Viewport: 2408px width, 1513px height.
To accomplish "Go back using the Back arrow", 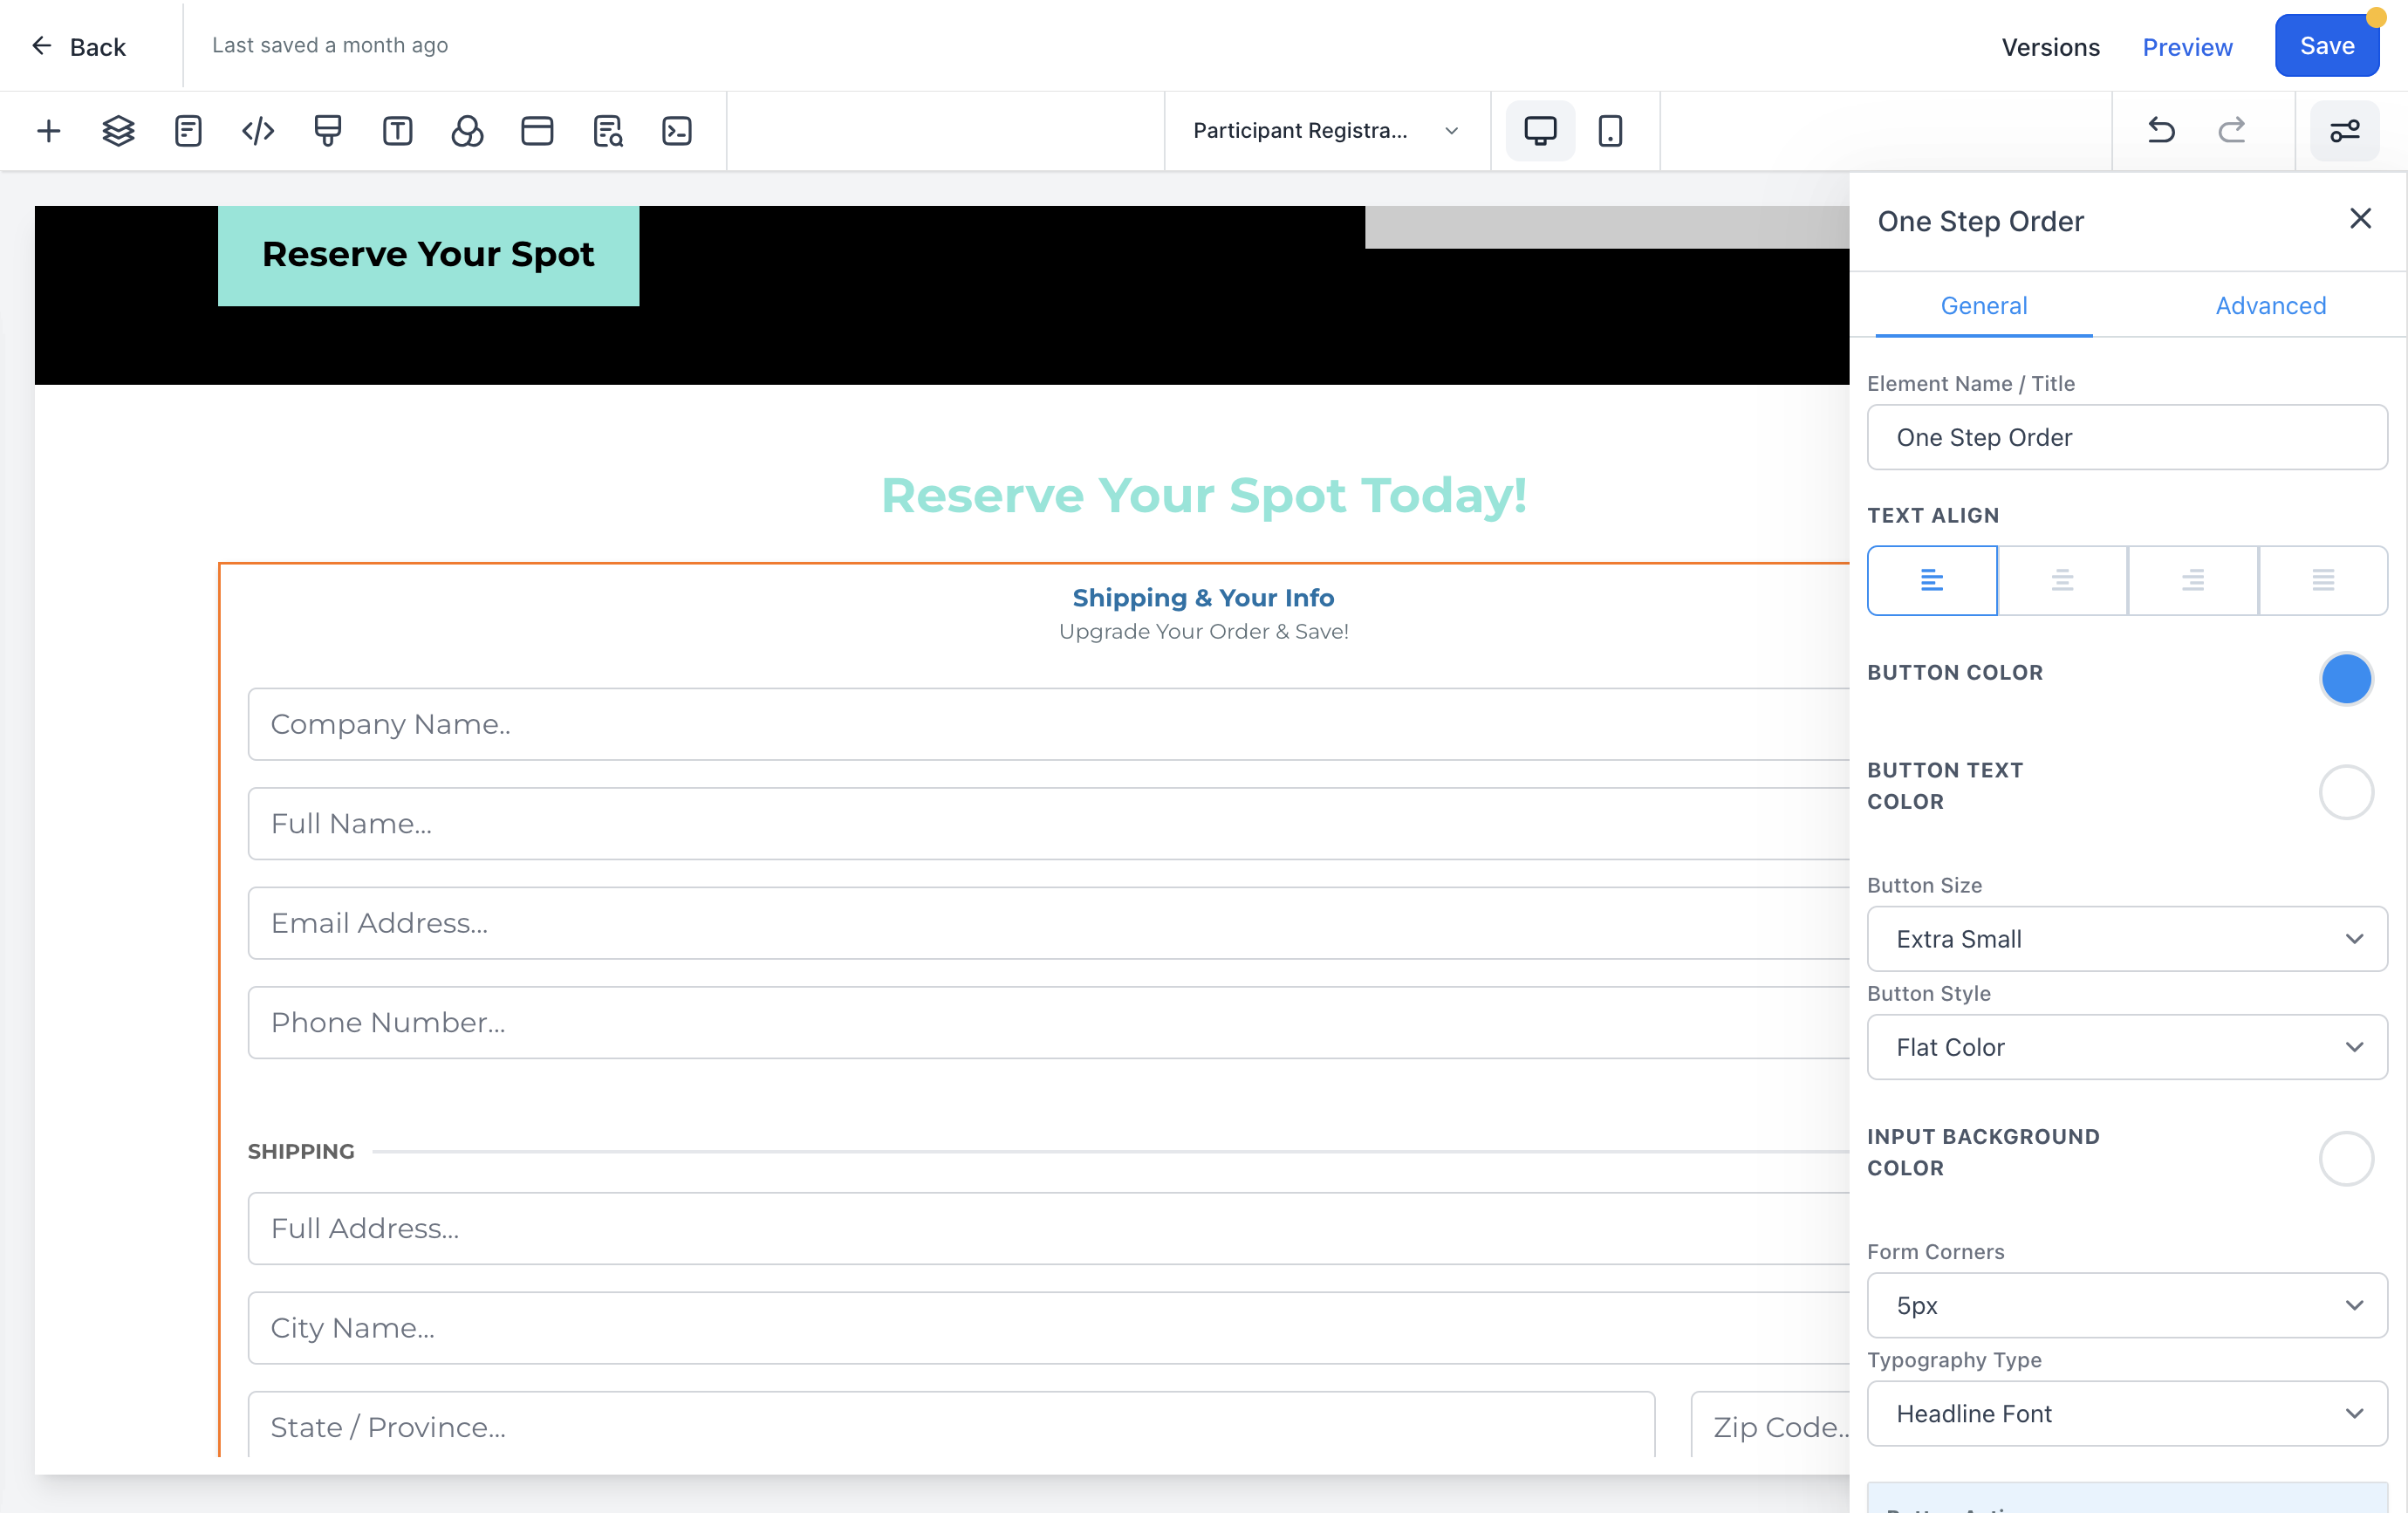I will pyautogui.click(x=78, y=46).
